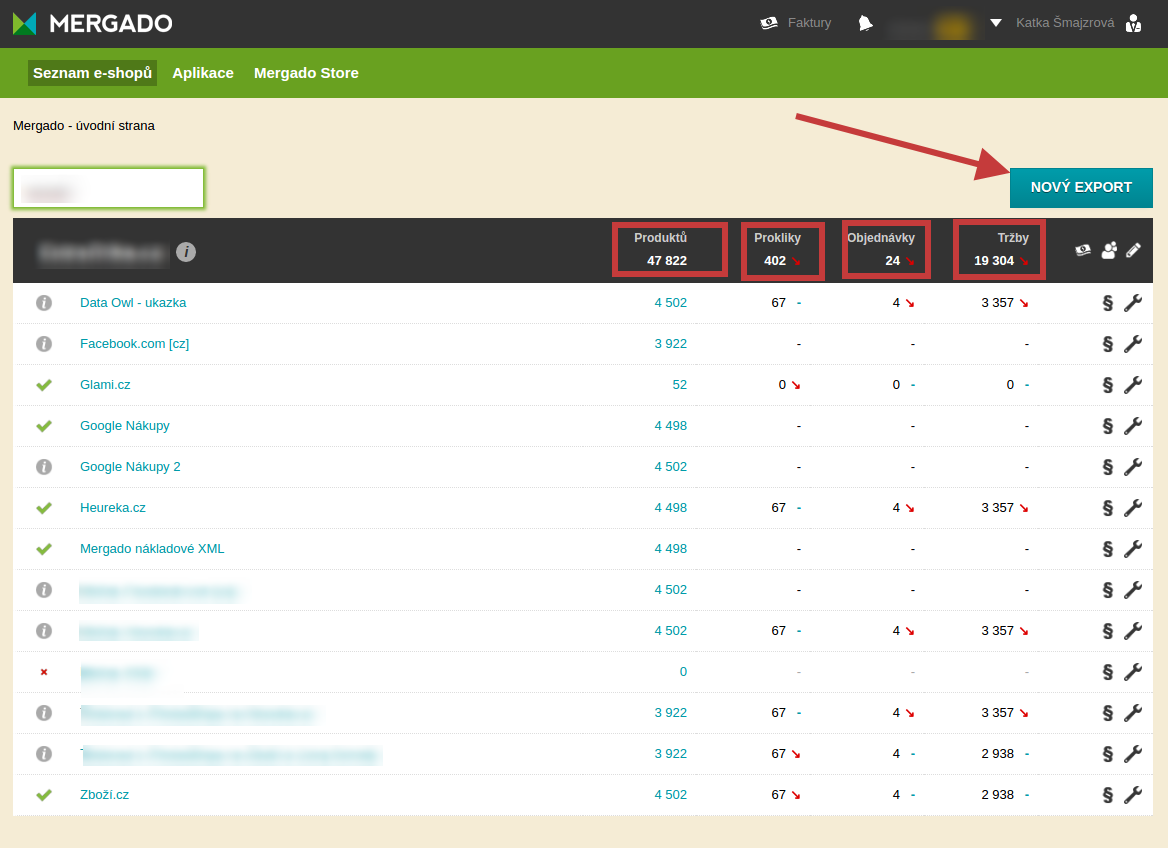The image size is (1168, 848).
Task: Click the 52 product count for Glami.cz
Action: (679, 385)
